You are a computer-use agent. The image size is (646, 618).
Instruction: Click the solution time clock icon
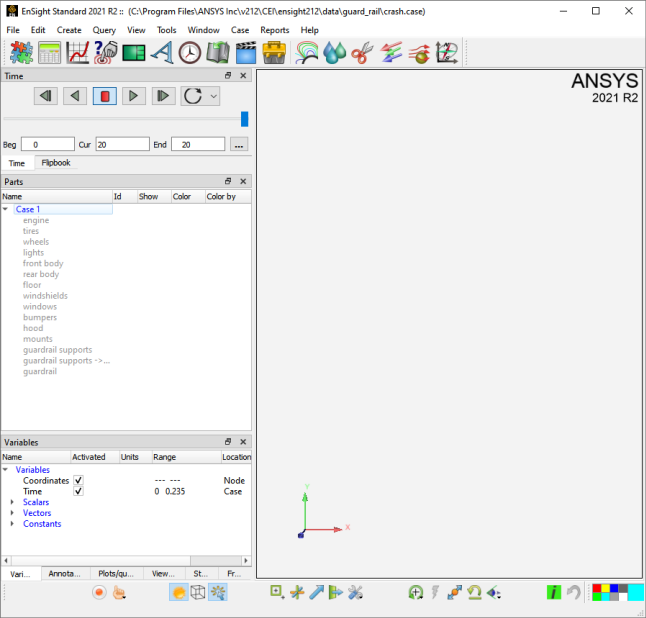[190, 53]
